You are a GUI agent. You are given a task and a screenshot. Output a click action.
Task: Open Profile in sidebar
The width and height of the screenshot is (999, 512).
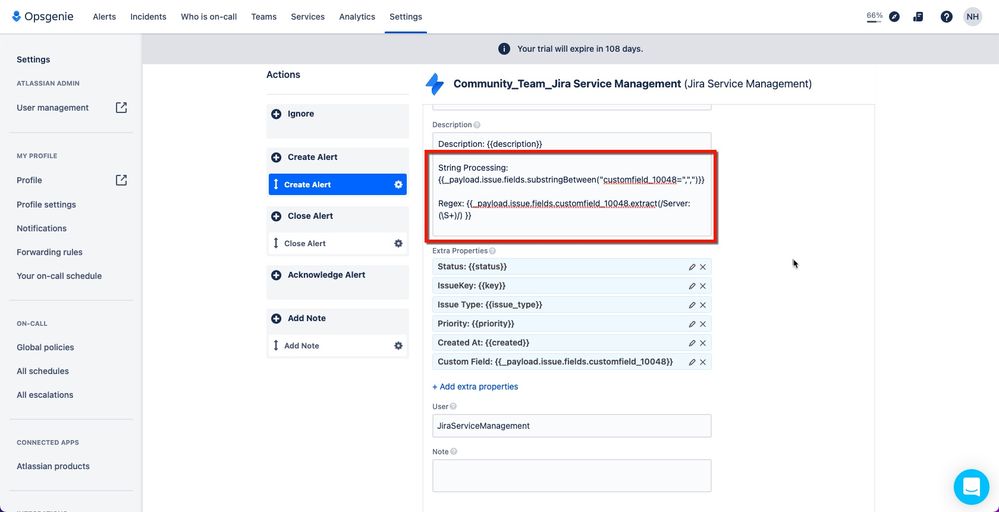click(29, 180)
